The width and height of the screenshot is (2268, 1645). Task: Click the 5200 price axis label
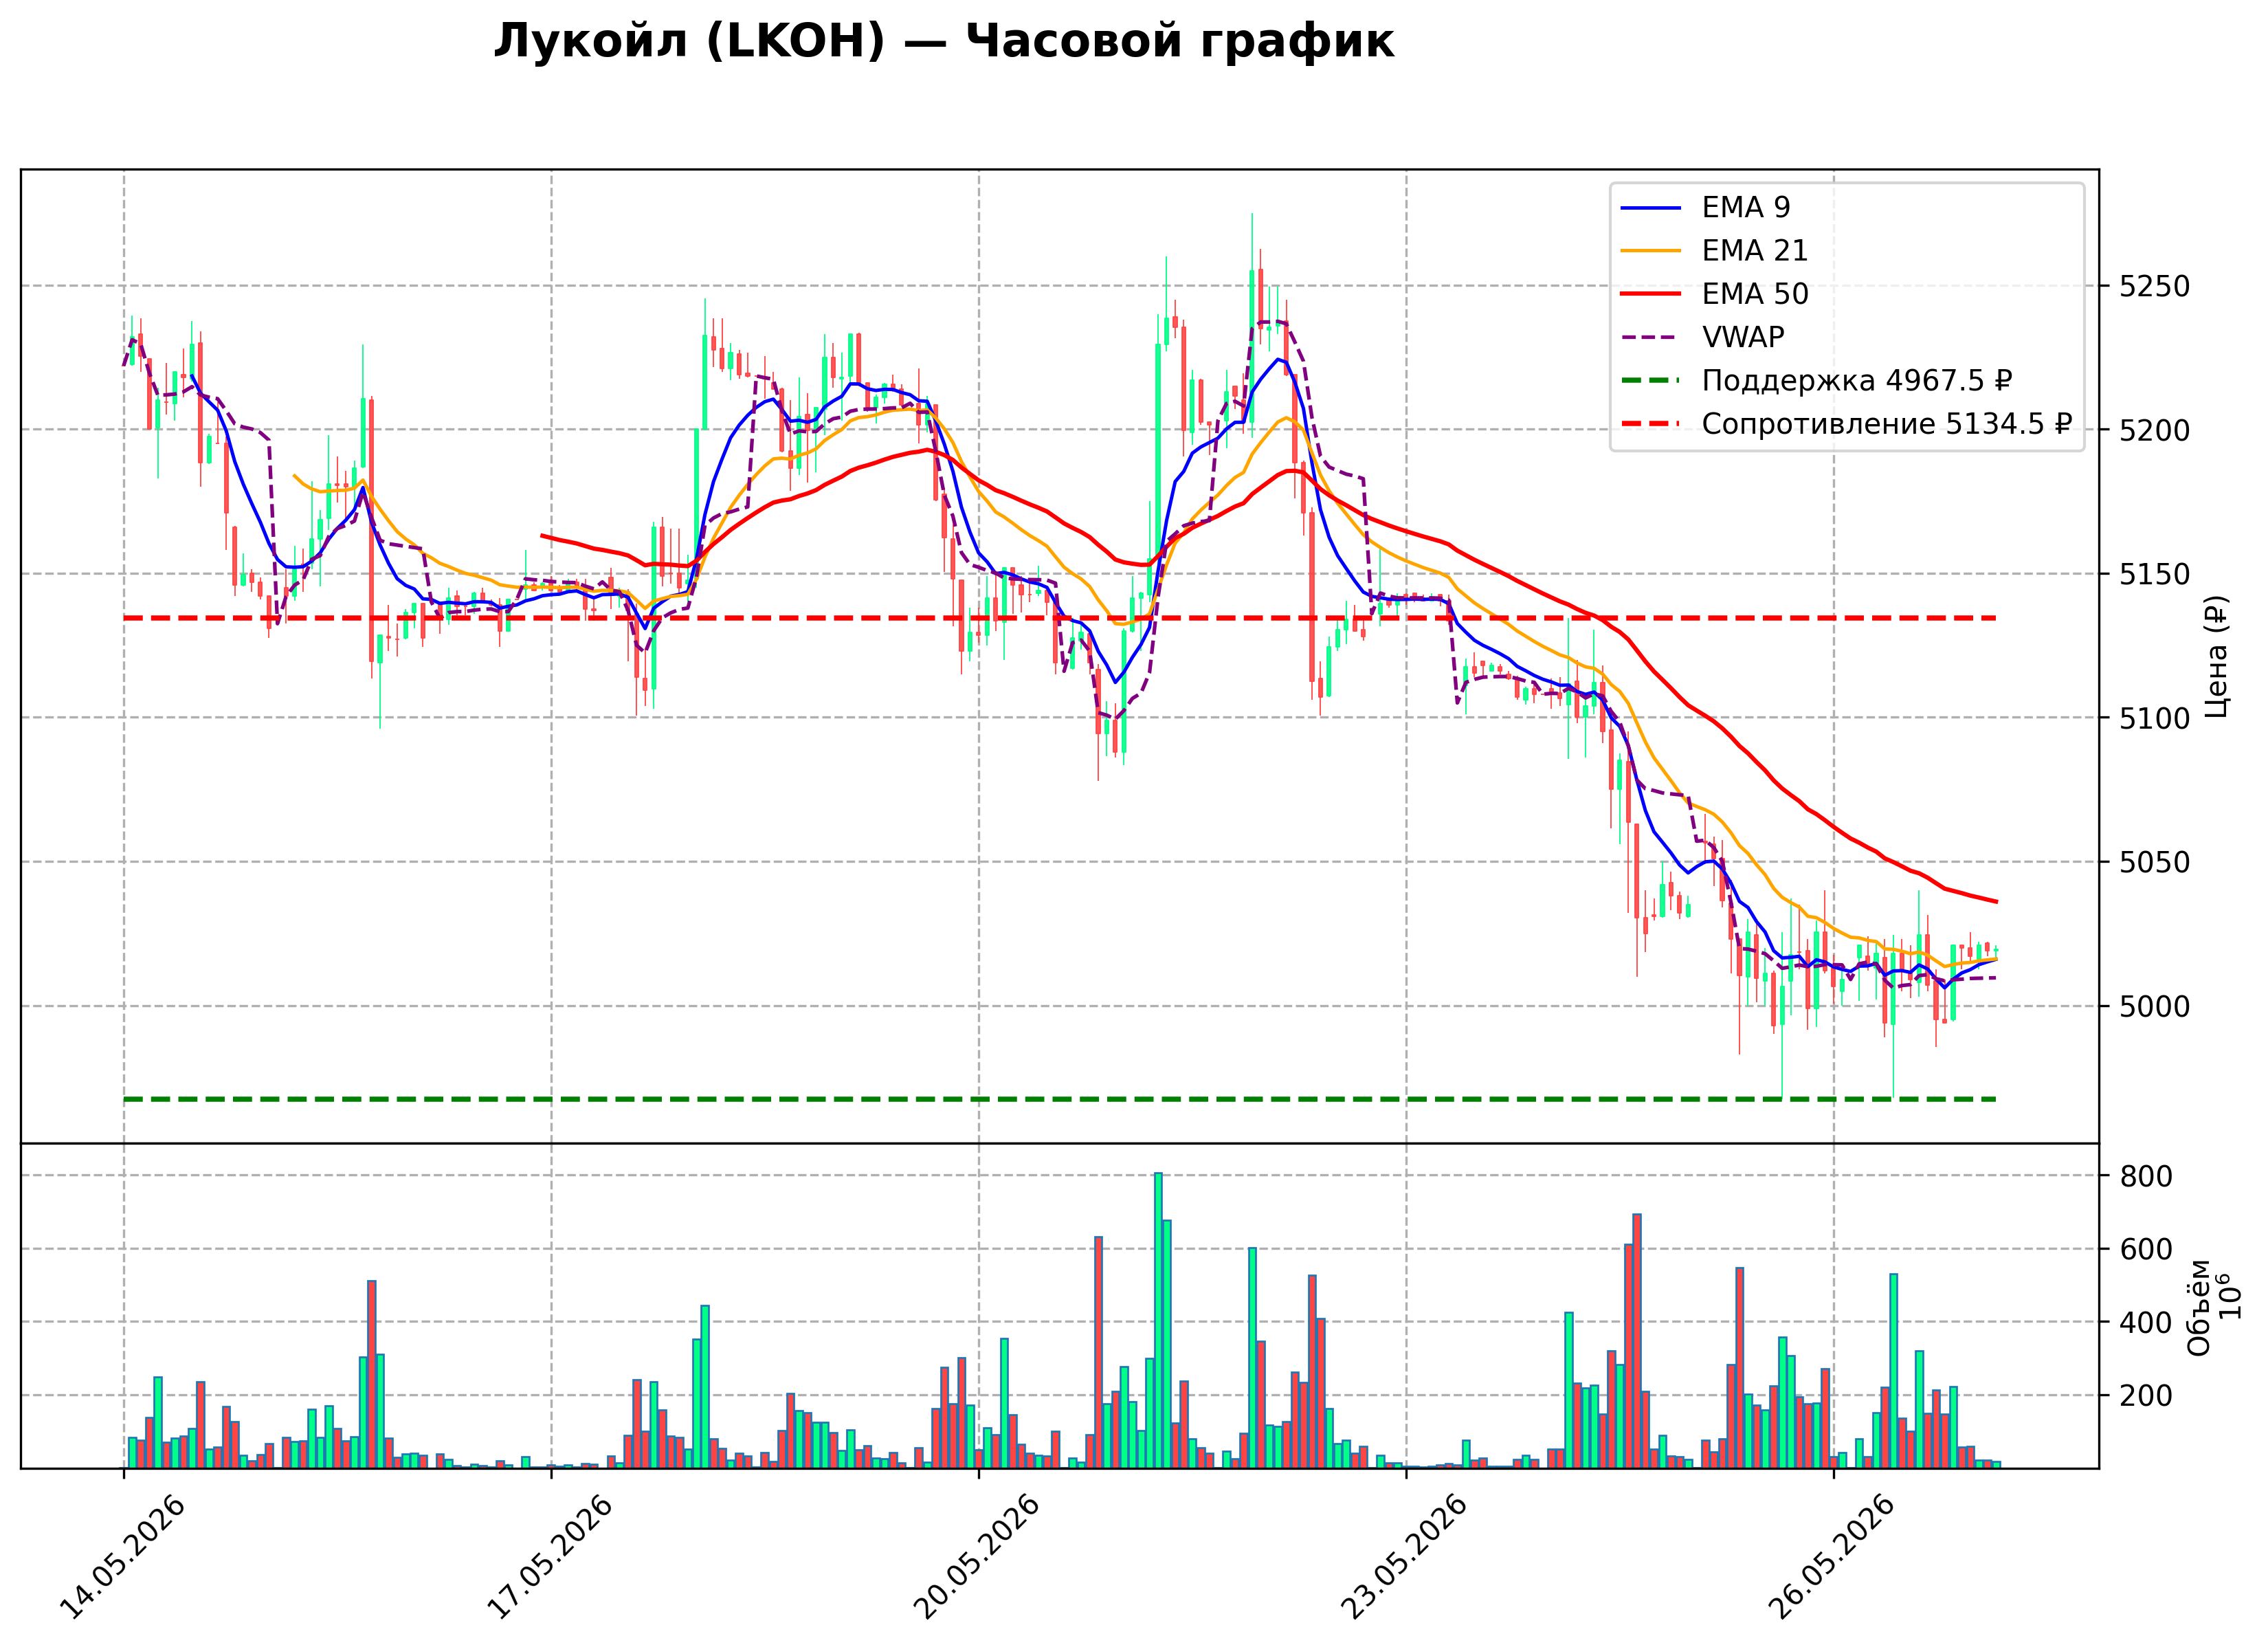[x=2155, y=431]
